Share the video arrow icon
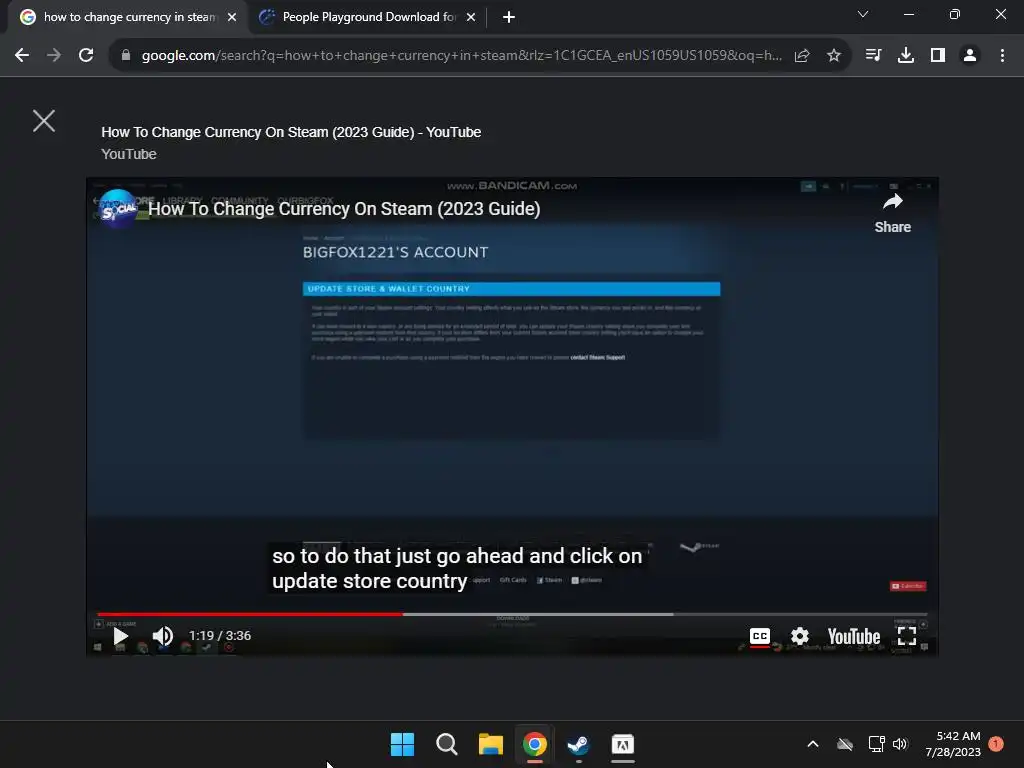 (893, 202)
